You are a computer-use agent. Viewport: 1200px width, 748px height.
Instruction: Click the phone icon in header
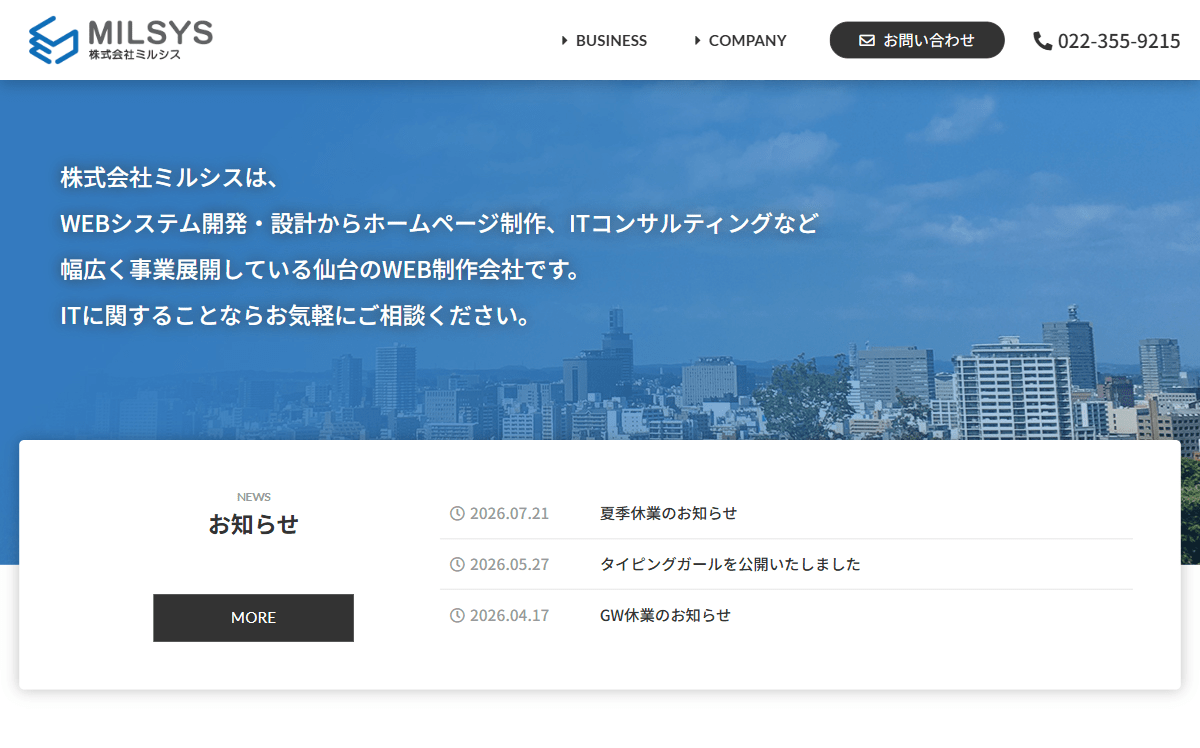click(x=1043, y=41)
